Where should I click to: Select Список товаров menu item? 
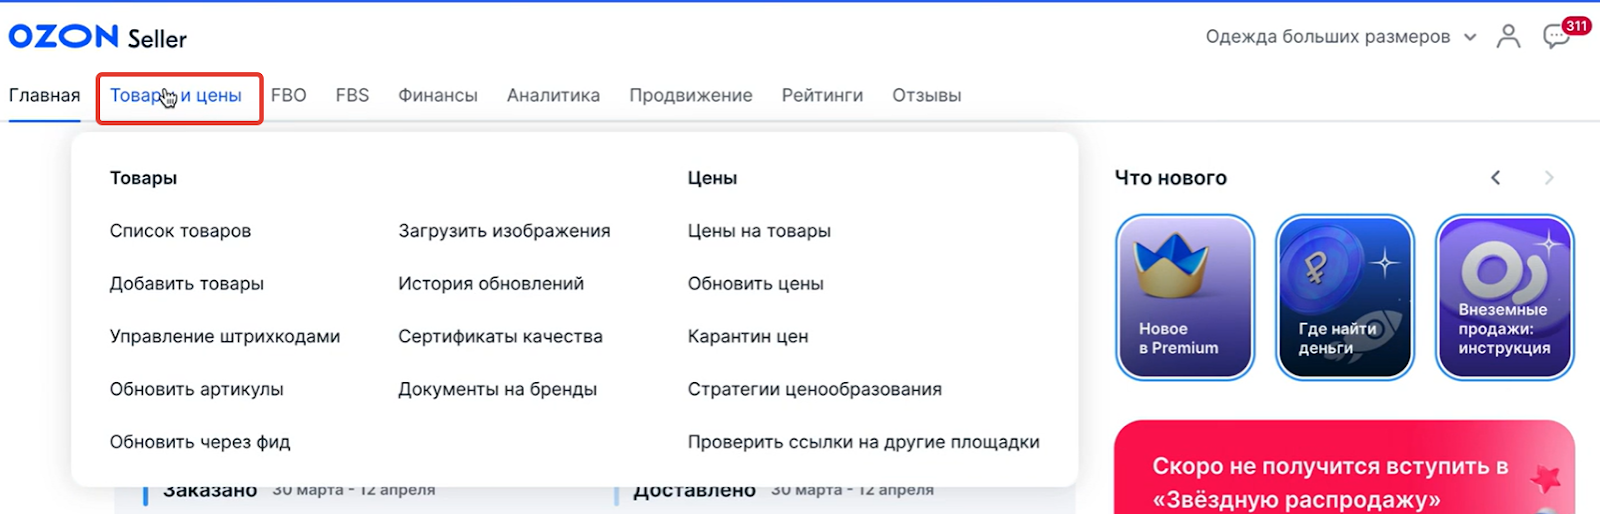coord(181,231)
